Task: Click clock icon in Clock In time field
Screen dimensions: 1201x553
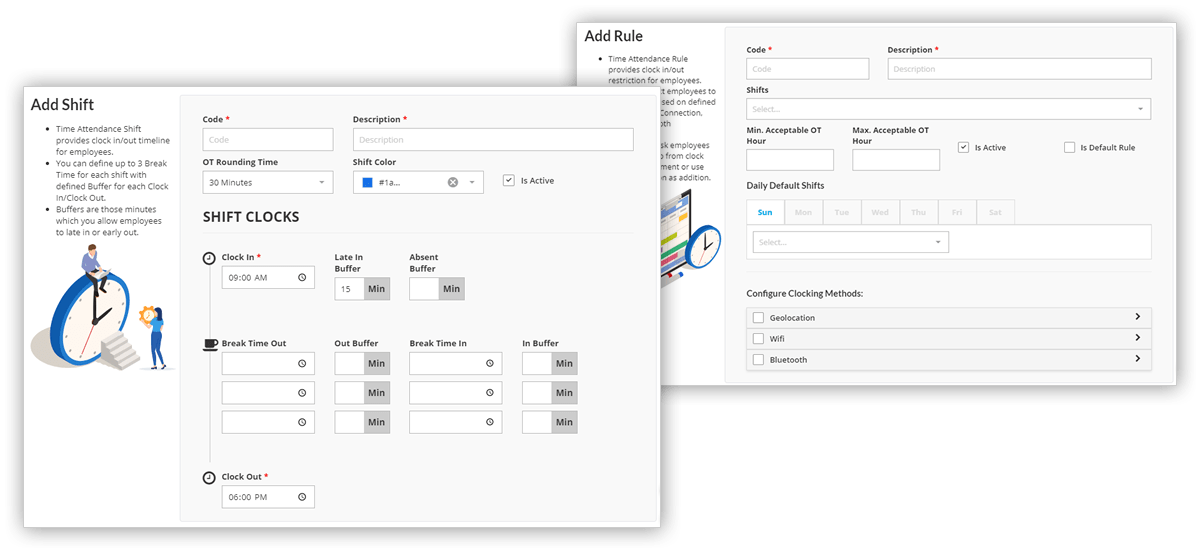Action: tap(302, 278)
